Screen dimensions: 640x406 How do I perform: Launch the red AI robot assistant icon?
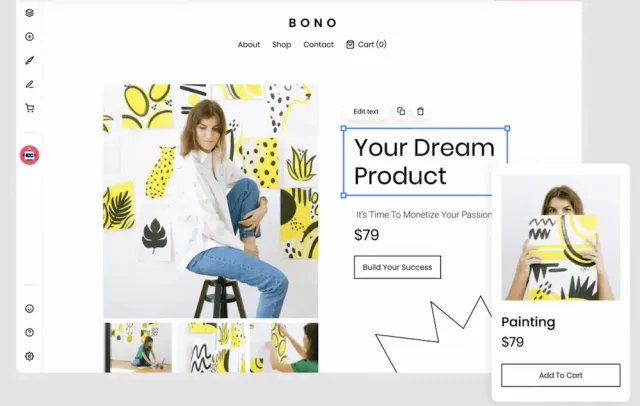click(x=29, y=155)
